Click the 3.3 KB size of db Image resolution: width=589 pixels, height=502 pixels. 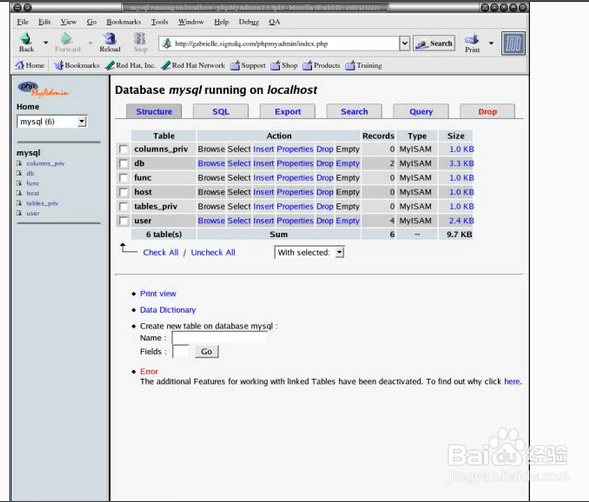click(461, 163)
